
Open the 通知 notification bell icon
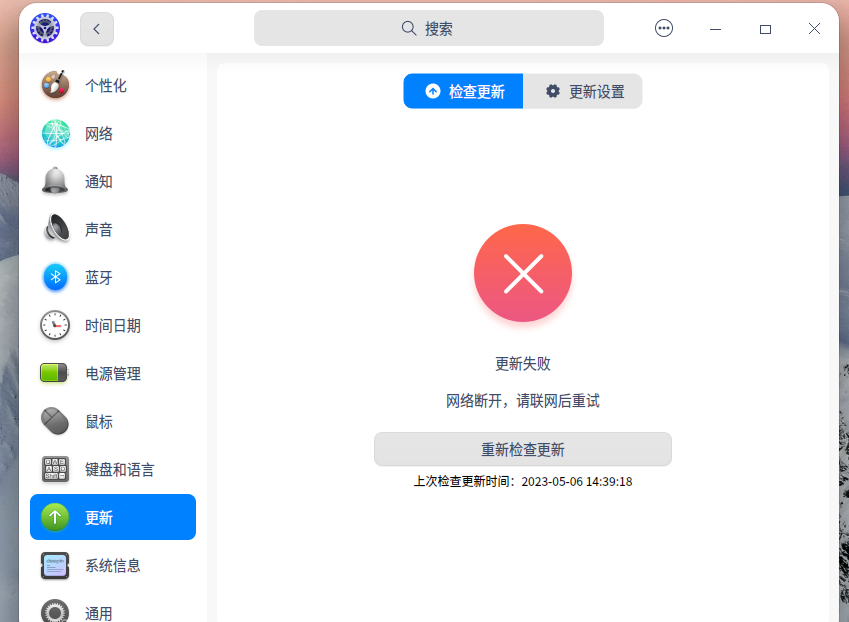pyautogui.click(x=55, y=181)
